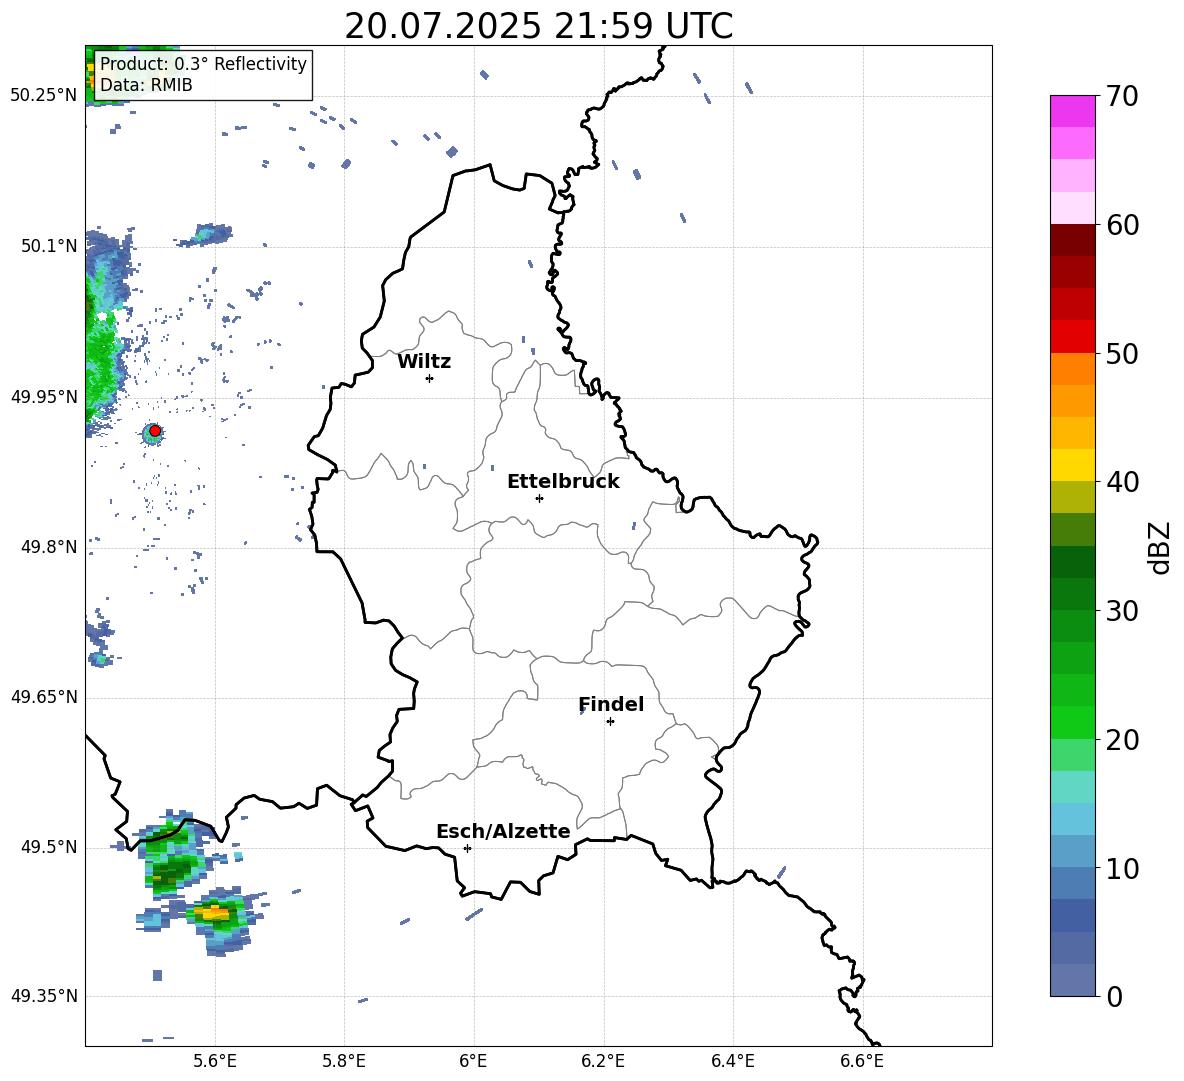Click the Findel city label
The width and height of the screenshot is (1184, 1081).
pyautogui.click(x=611, y=704)
